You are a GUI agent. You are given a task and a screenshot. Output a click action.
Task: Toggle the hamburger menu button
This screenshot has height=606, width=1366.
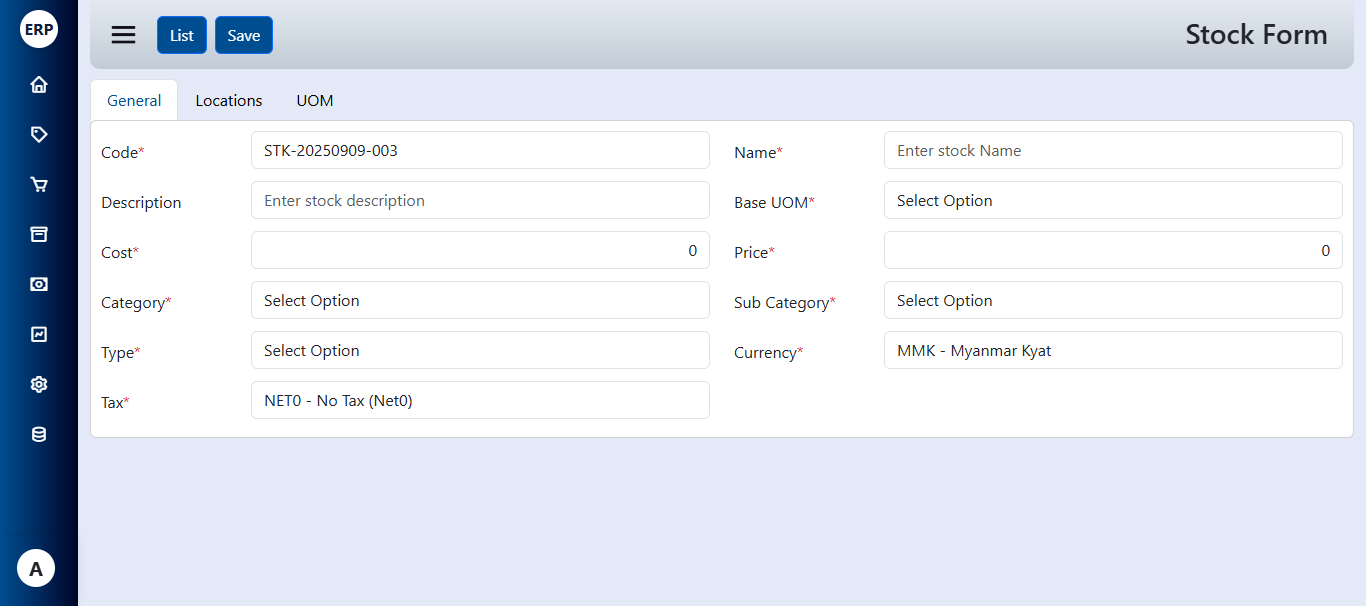coord(123,35)
